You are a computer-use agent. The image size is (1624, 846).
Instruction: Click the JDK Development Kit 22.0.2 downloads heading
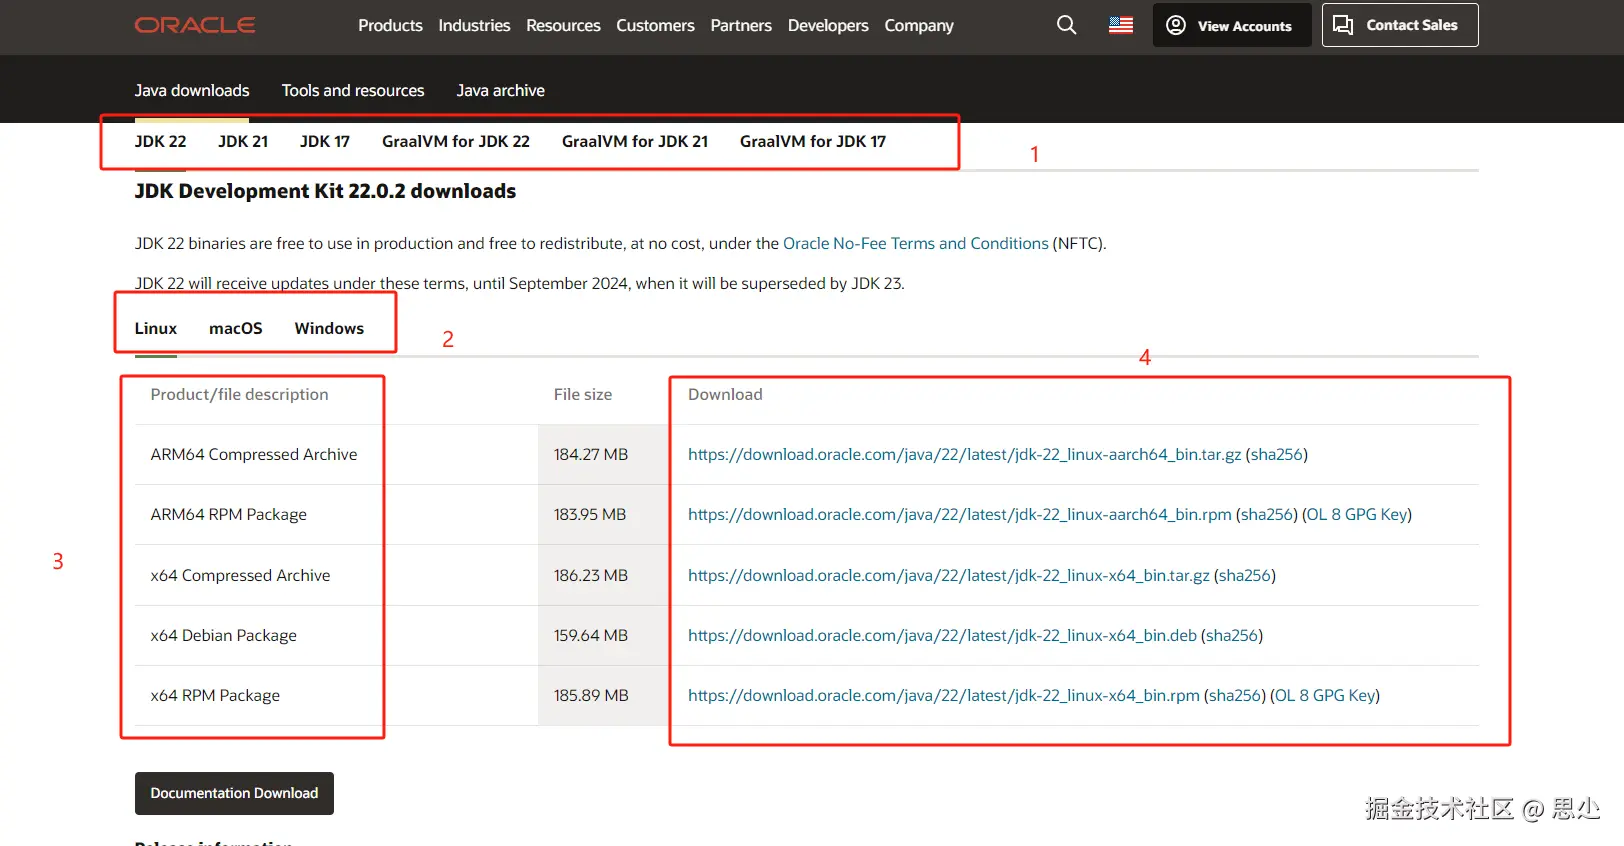point(325,191)
